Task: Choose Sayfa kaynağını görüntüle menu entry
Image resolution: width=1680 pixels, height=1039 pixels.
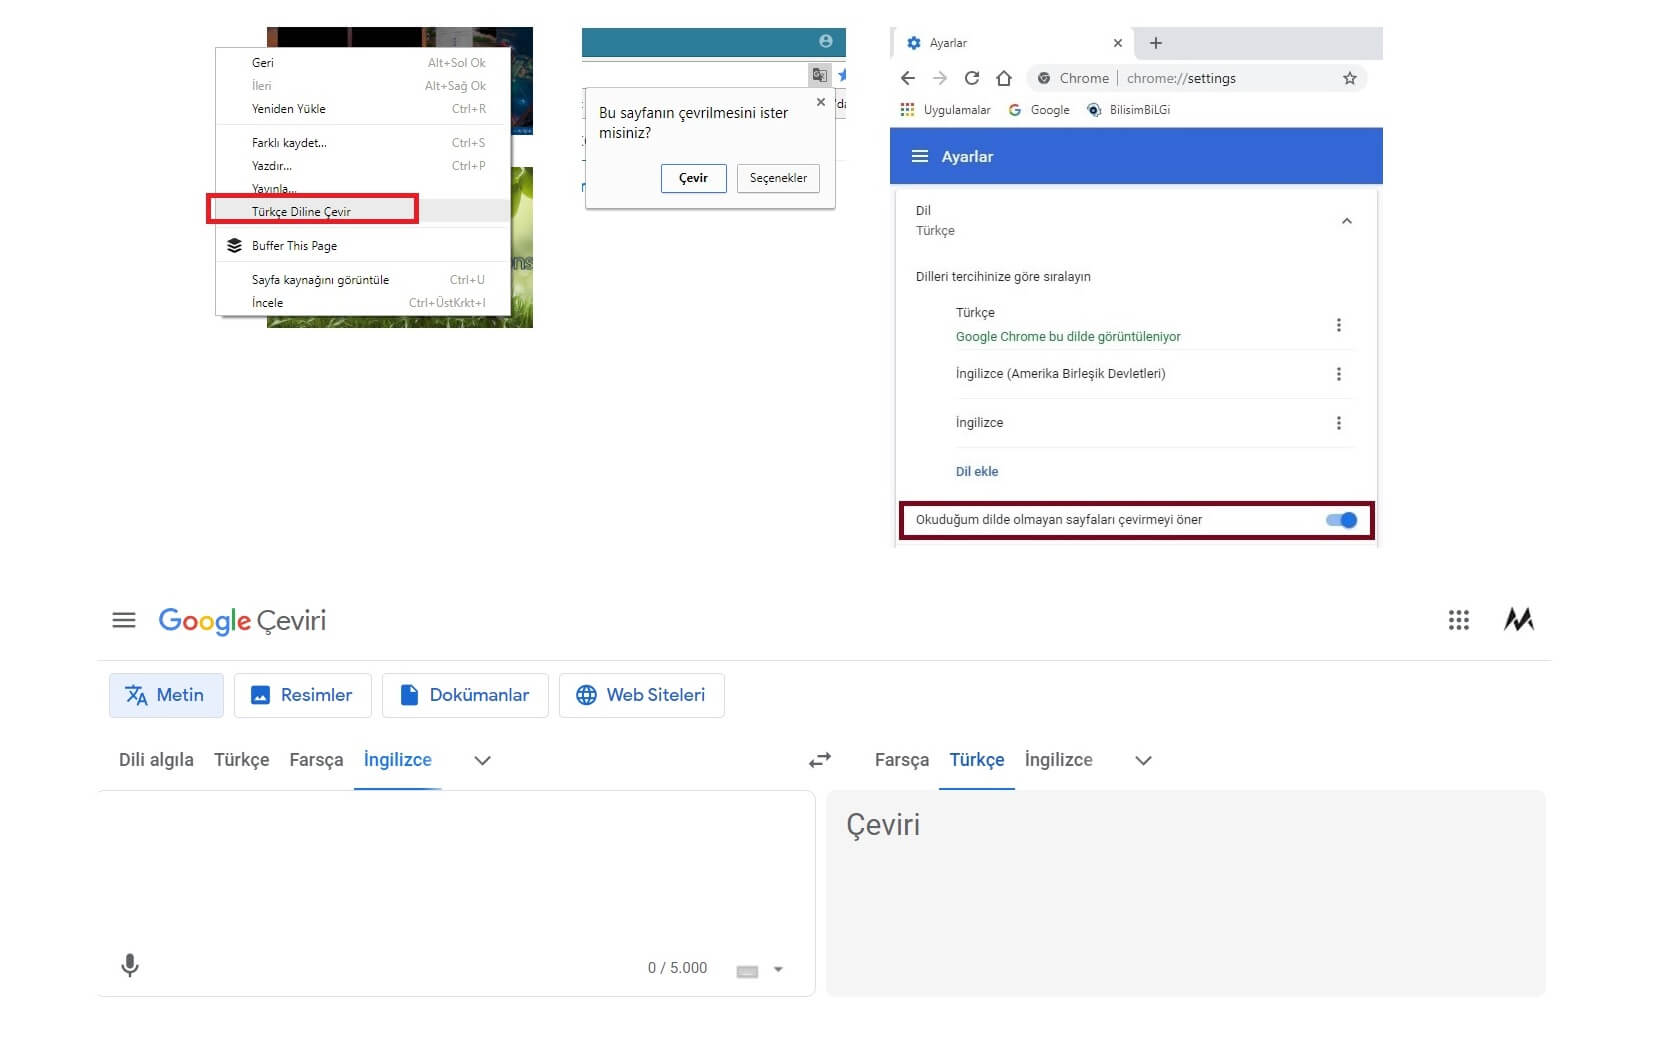Action: pos(364,280)
